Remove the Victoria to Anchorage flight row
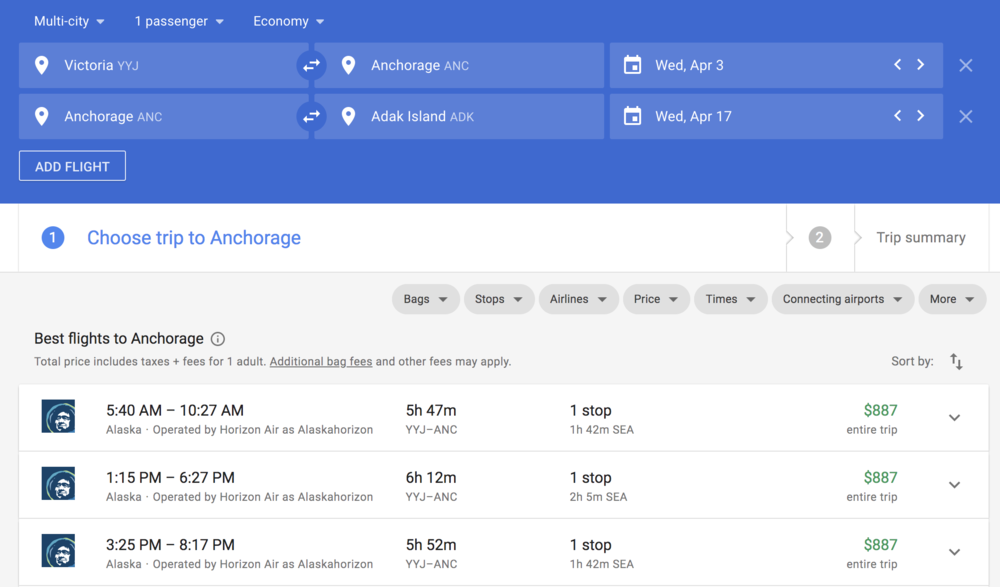 click(965, 65)
